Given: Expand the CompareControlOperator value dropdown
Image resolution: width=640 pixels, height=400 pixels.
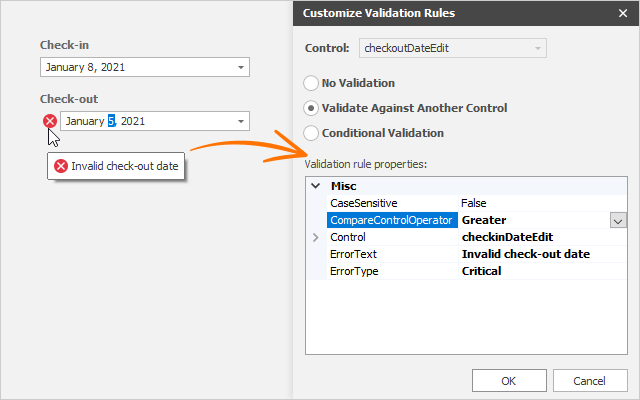Looking at the screenshot, I should [x=618, y=220].
